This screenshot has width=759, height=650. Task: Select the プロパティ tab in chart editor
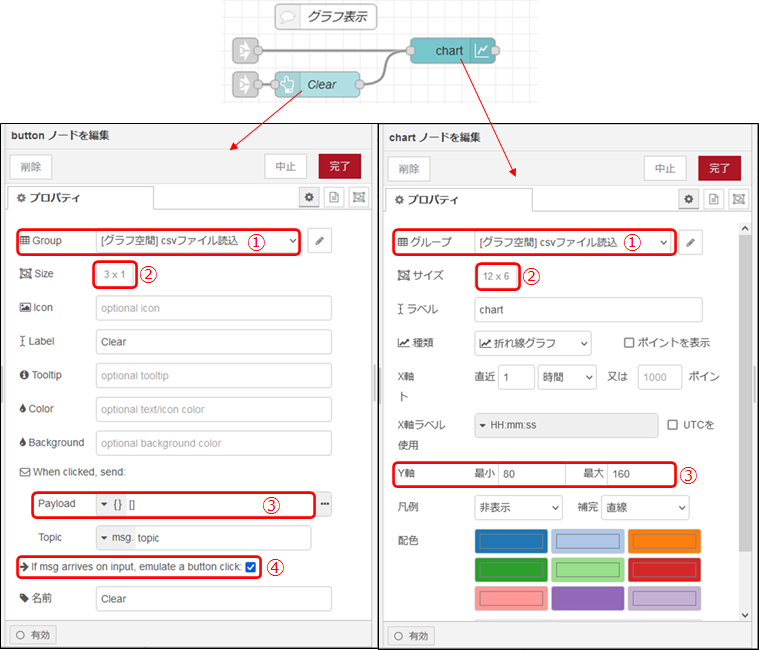pos(432,200)
